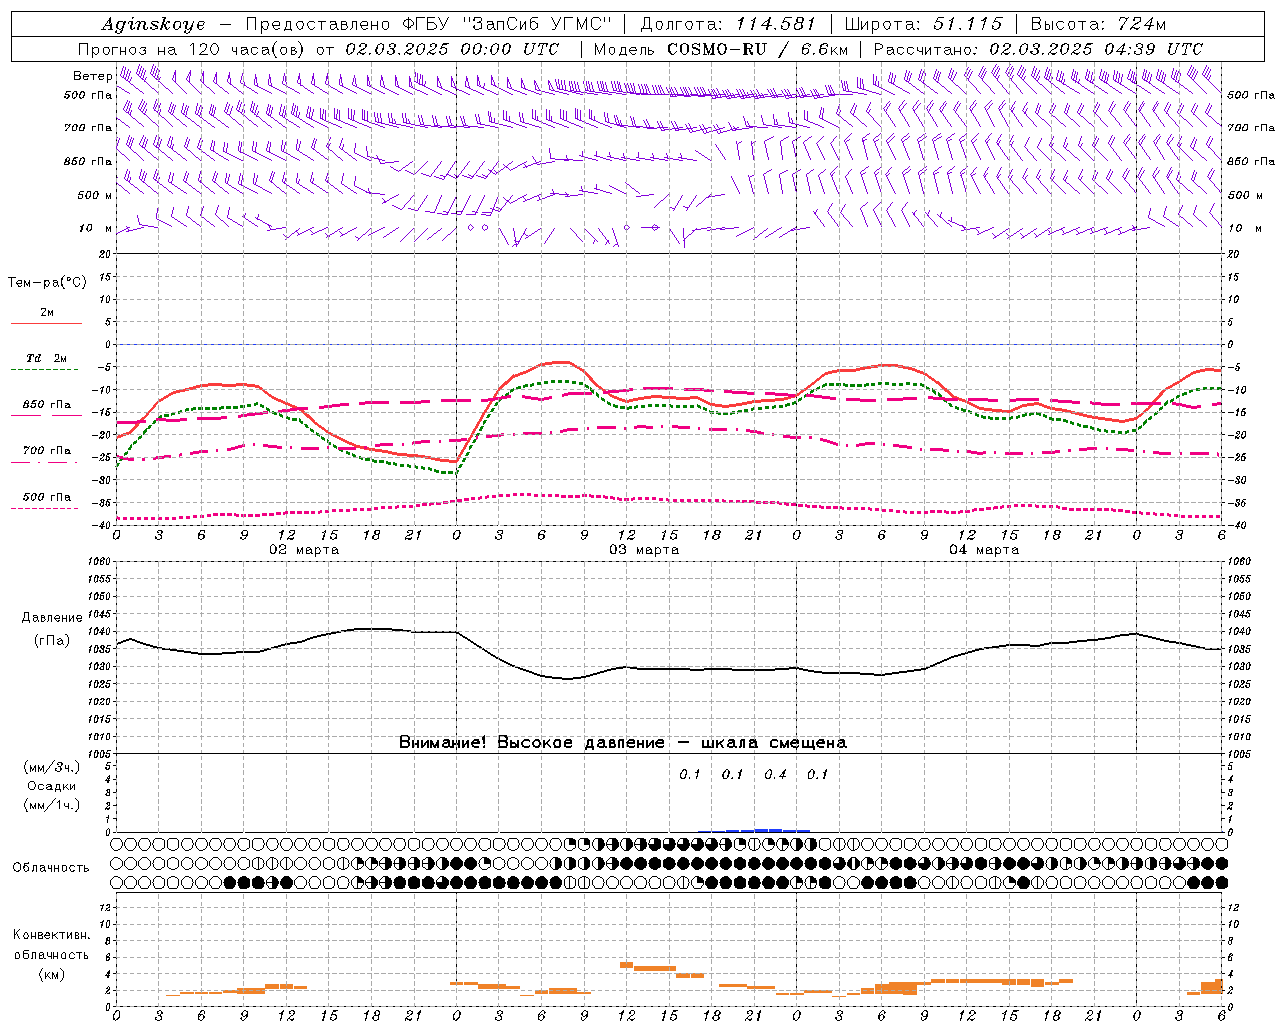Click the precipitation value "0.4"

[x=775, y=774]
